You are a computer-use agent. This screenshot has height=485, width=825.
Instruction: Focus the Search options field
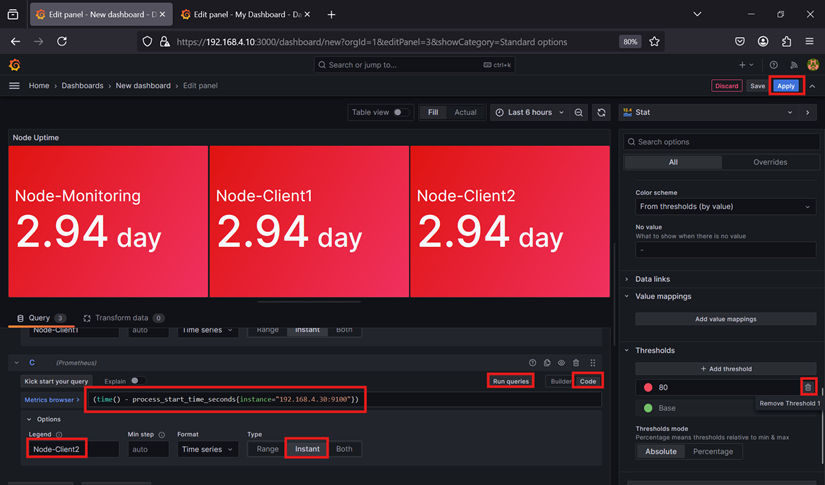coord(721,142)
